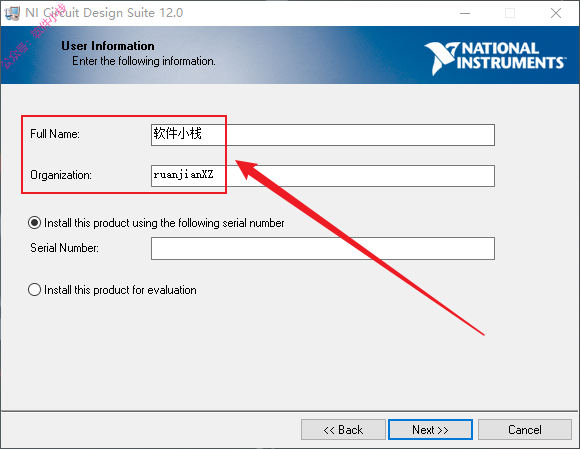Click the "Organization:" label
The height and width of the screenshot is (449, 580).
(x=61, y=175)
